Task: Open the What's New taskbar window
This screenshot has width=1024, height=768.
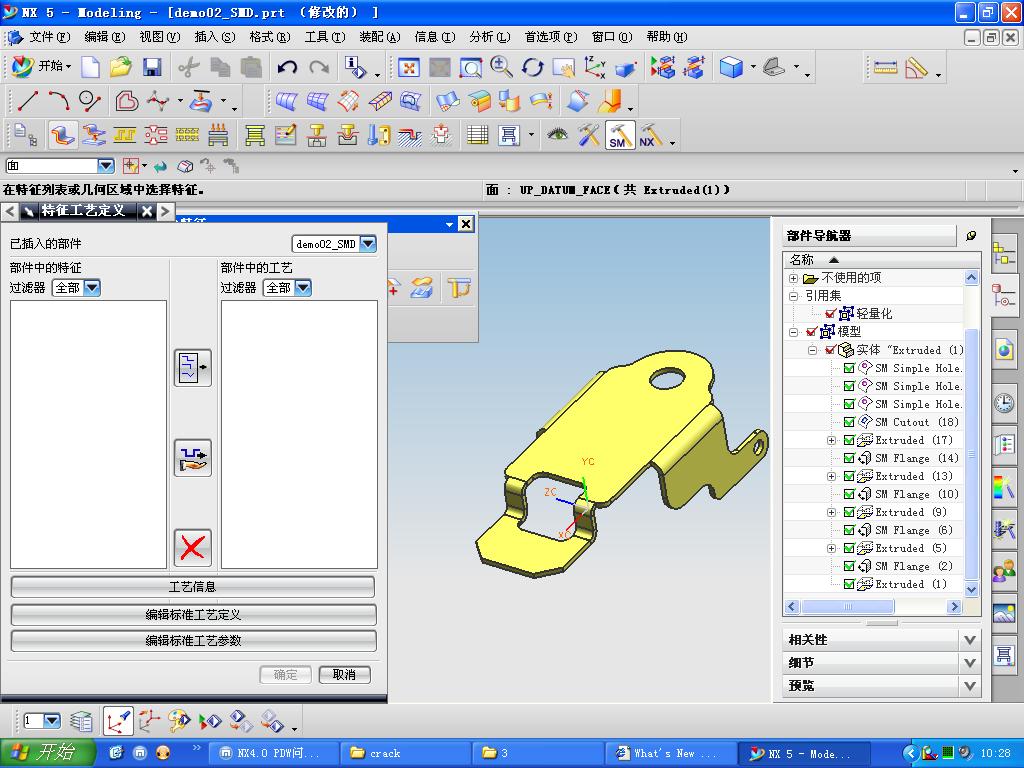Action: (x=670, y=753)
